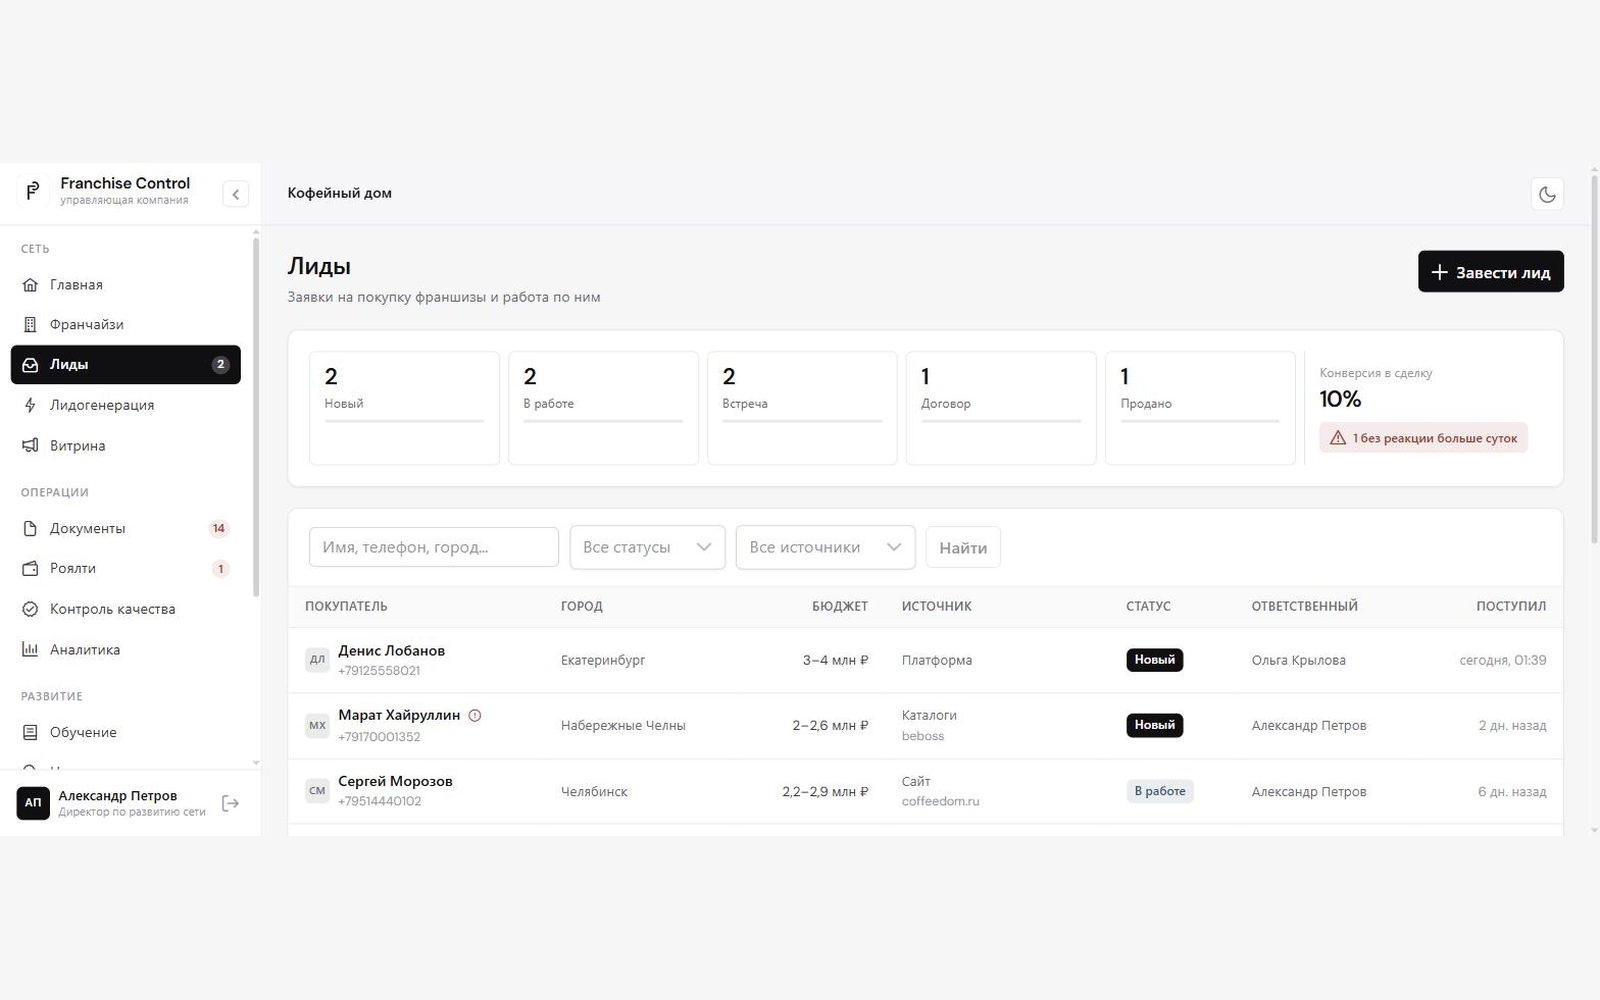Open the Все статусы dropdown
The image size is (1600, 1000).
(x=647, y=547)
